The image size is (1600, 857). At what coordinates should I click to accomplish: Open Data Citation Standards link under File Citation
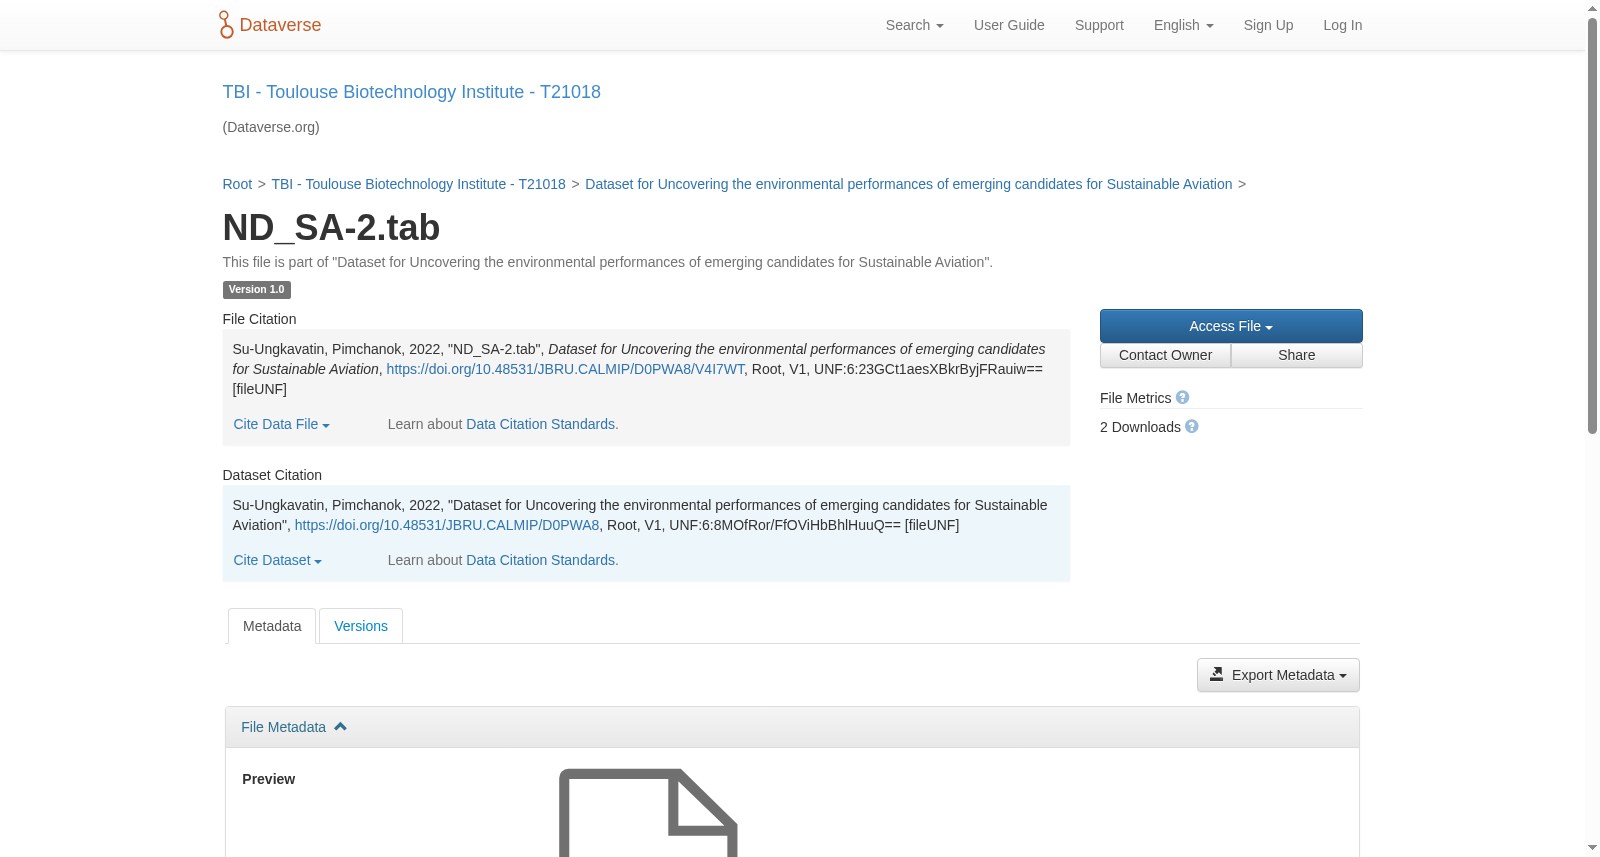[540, 424]
